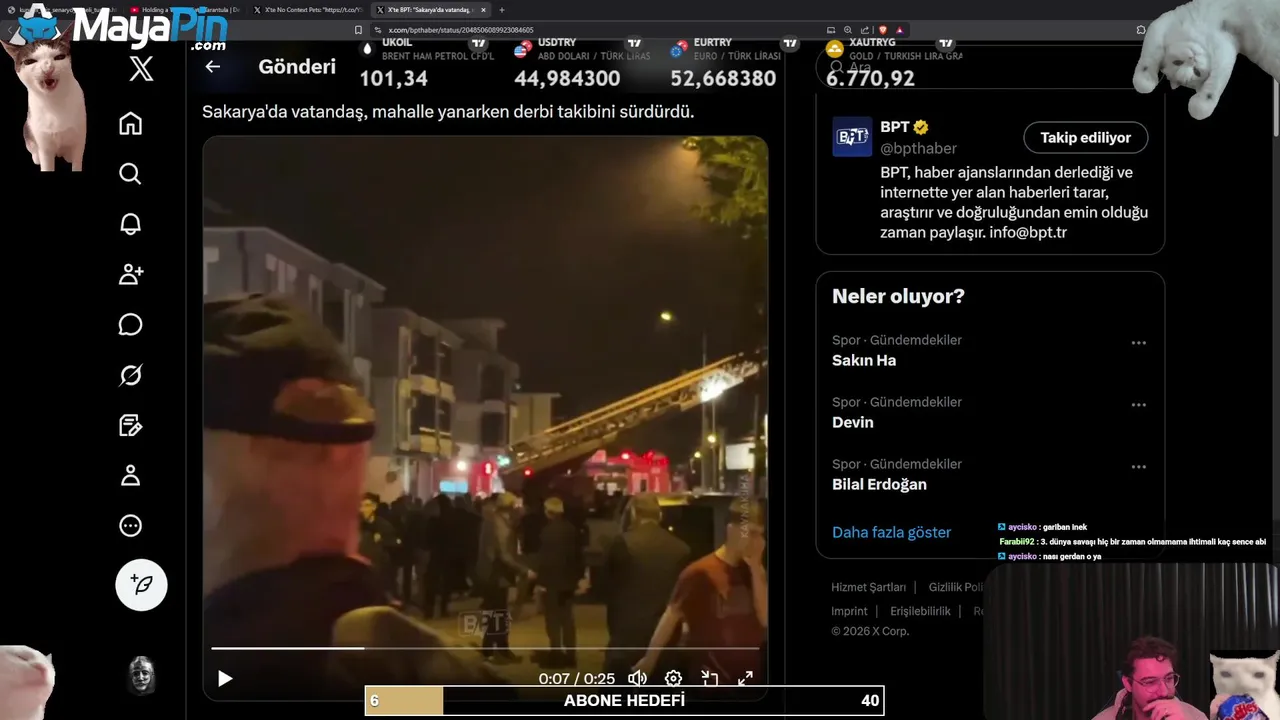Click the X search field labeled Ara

tap(990, 67)
